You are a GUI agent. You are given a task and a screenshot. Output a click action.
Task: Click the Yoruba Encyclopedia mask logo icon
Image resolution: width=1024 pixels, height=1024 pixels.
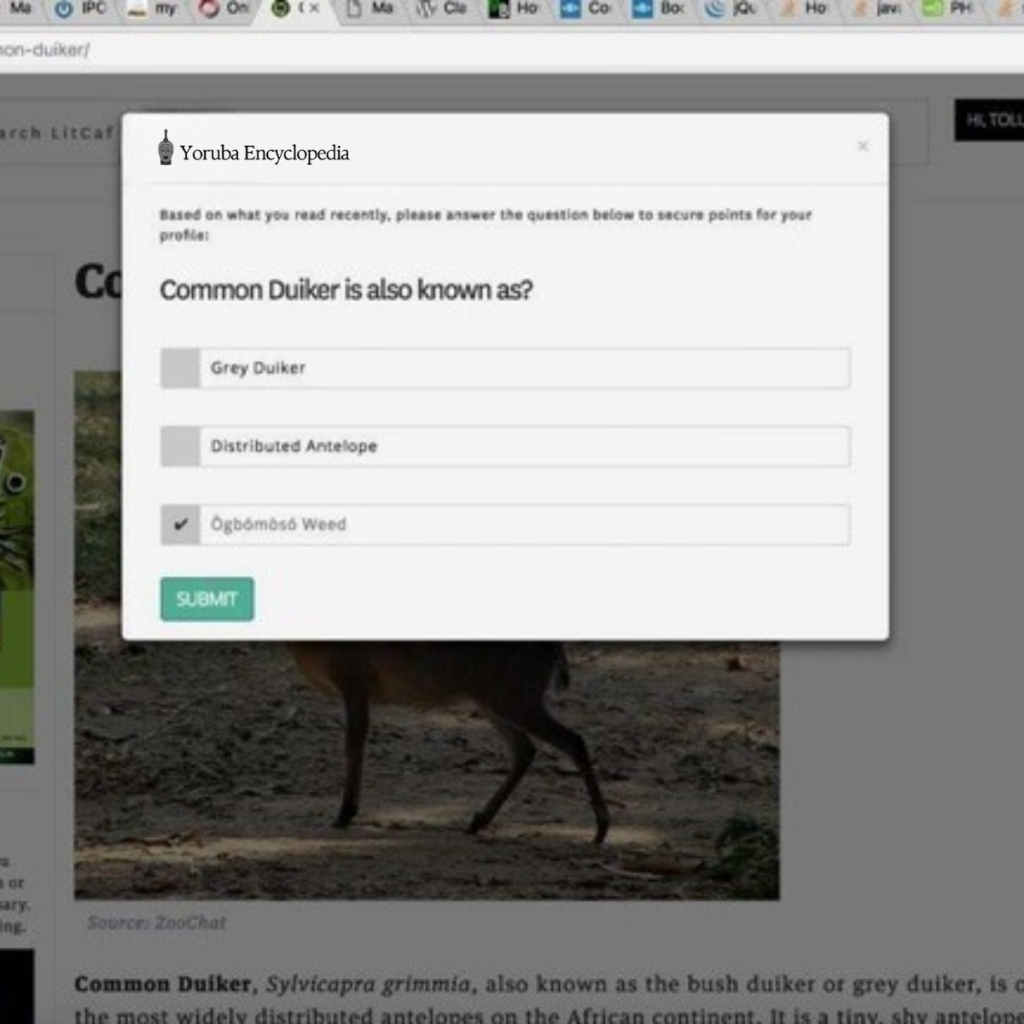(x=166, y=148)
